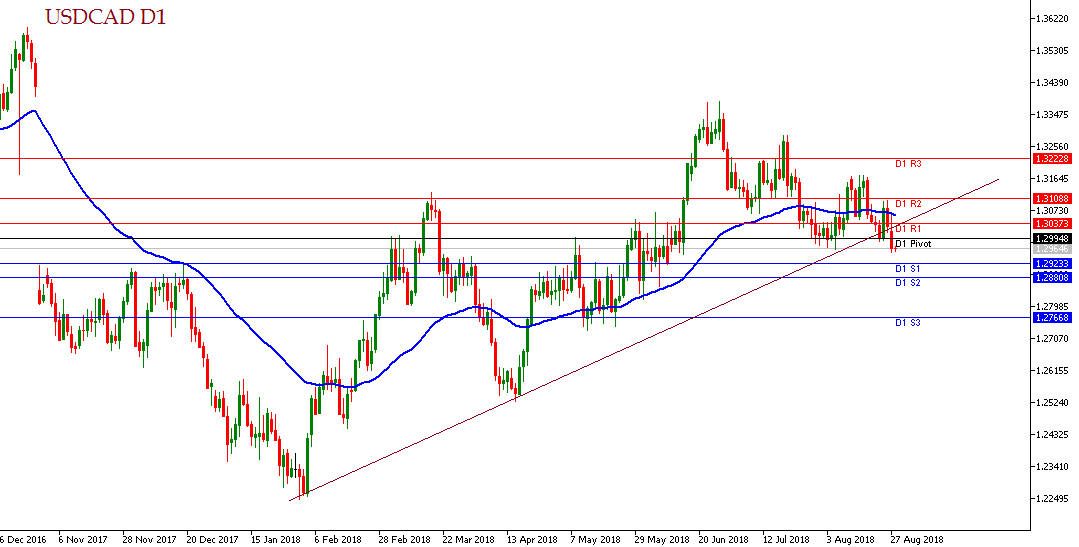Click the 20 Dec 2017 date label

click(213, 539)
